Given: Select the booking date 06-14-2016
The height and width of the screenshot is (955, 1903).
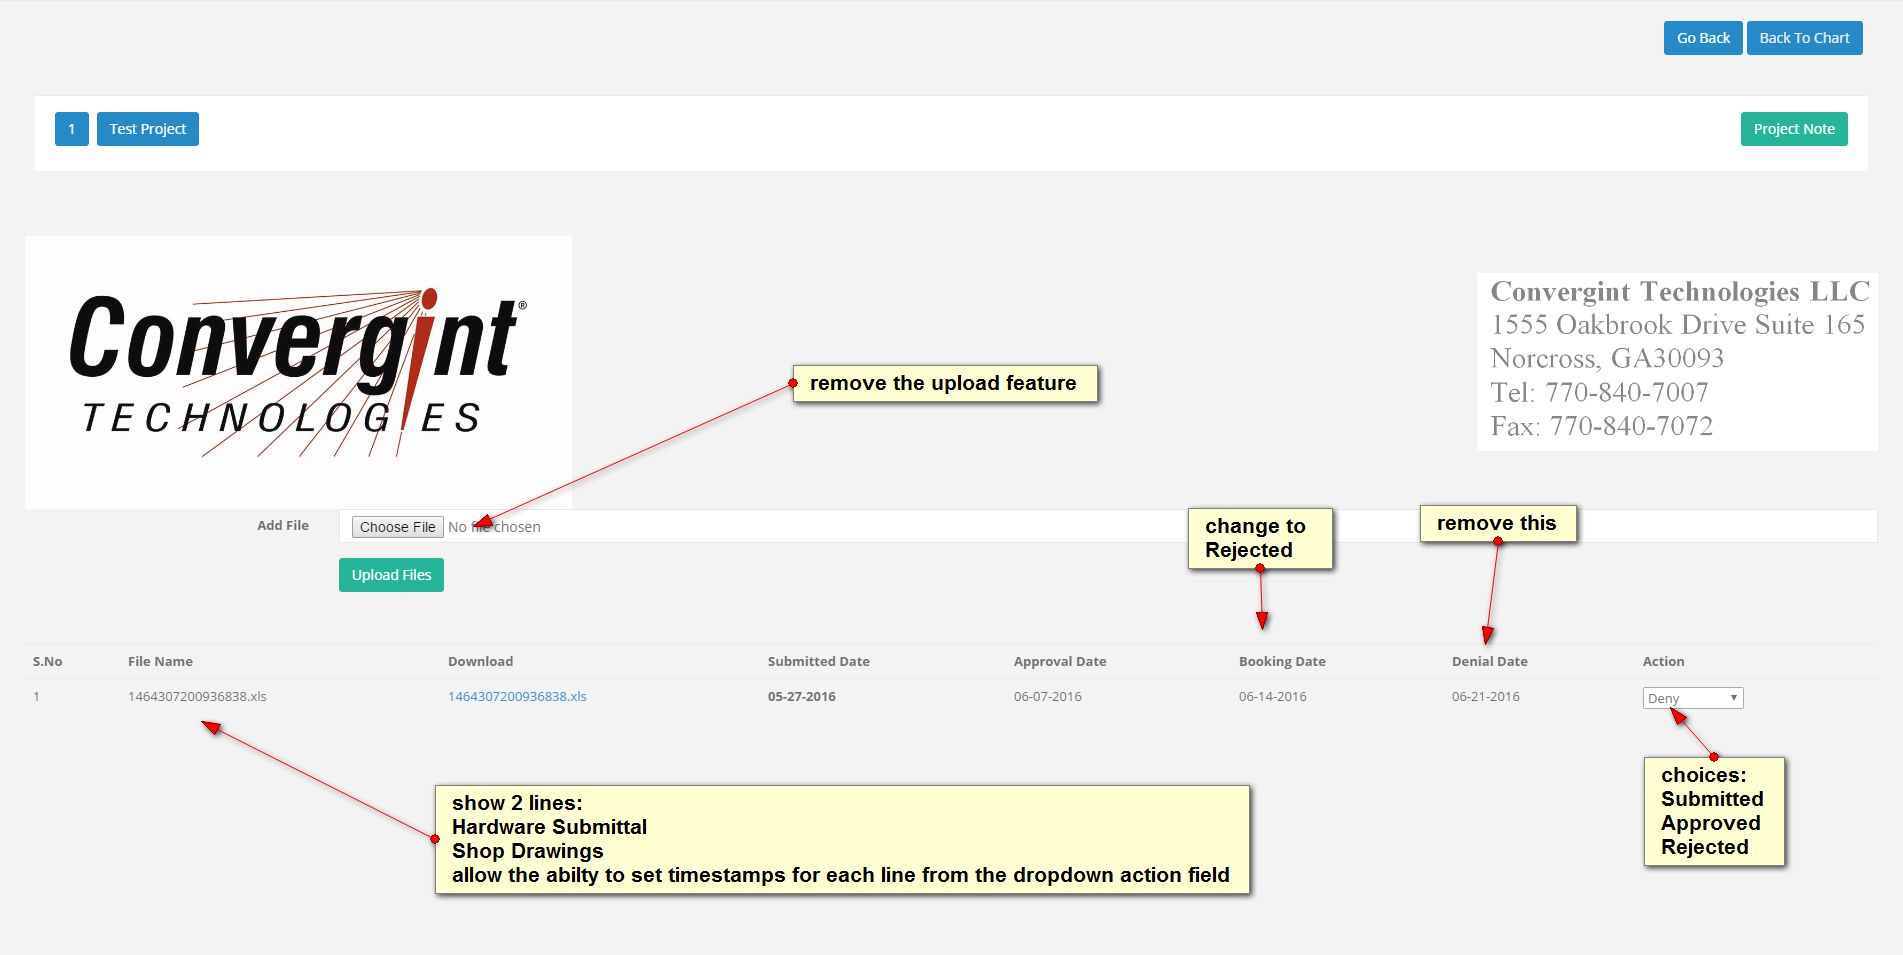Looking at the screenshot, I should (x=1273, y=697).
